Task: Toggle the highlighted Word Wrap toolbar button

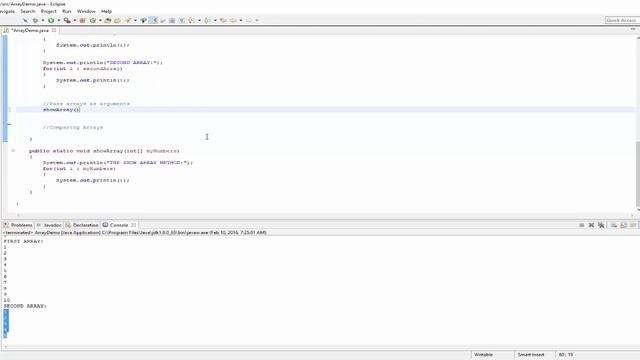Action: click(153, 20)
